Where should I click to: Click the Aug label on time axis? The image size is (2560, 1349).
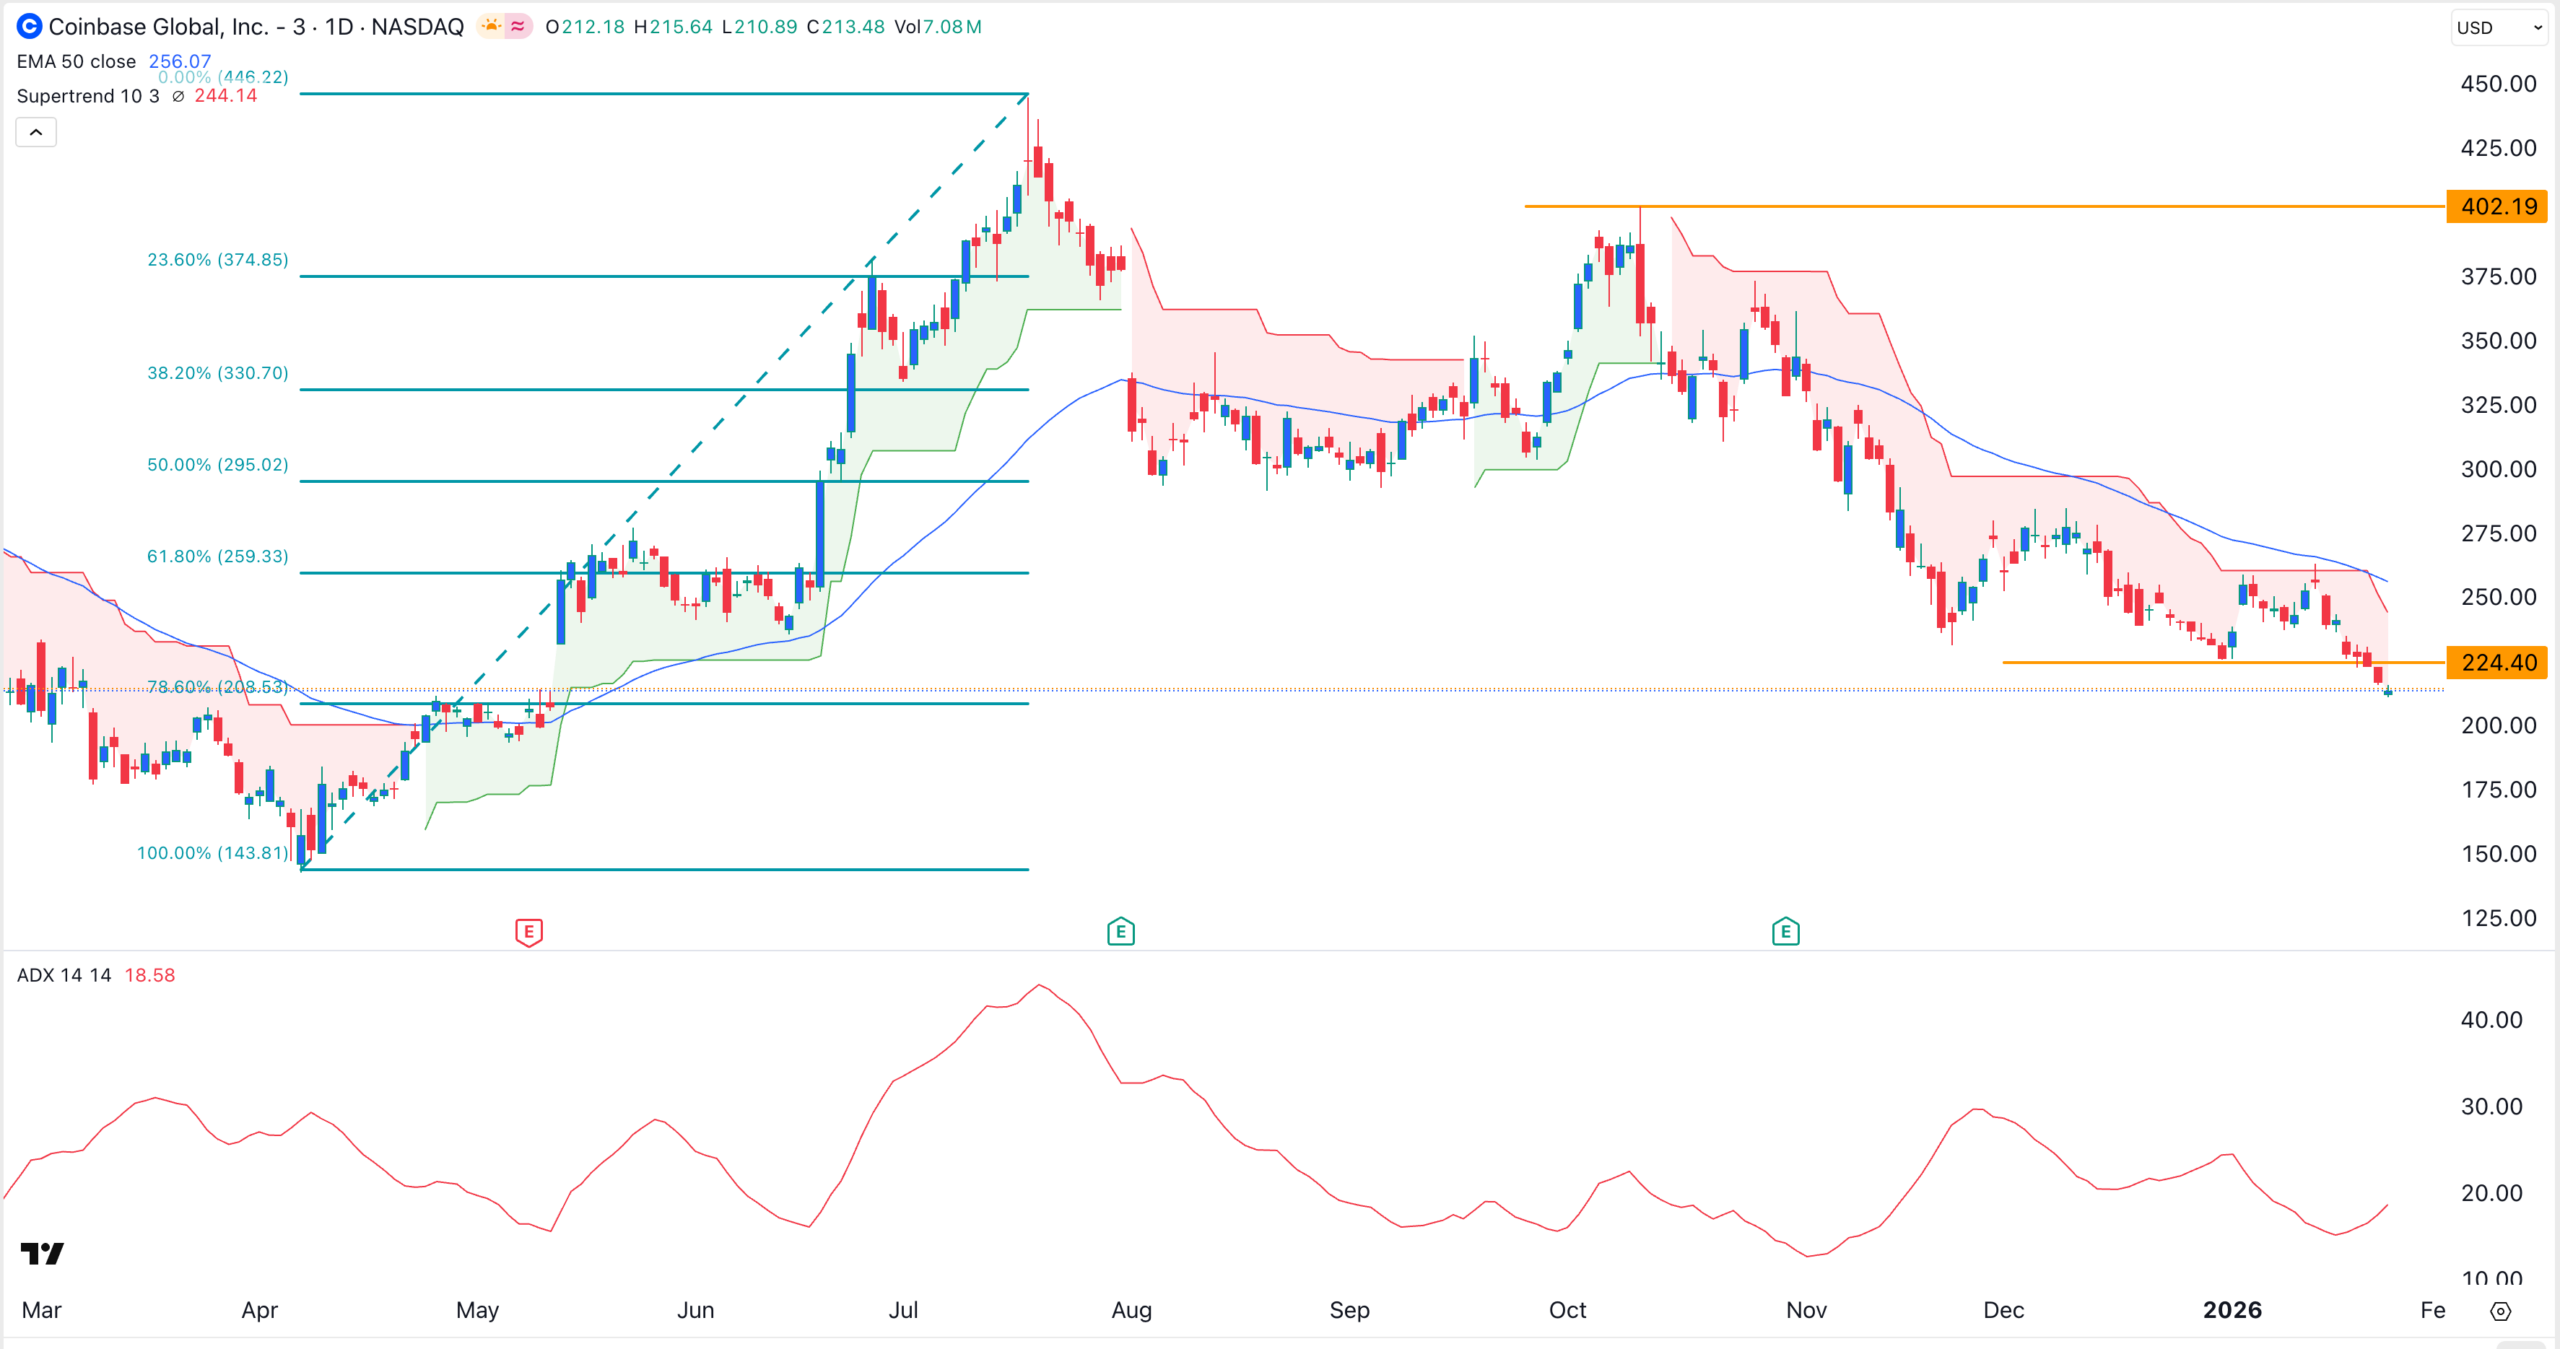pos(1132,1310)
